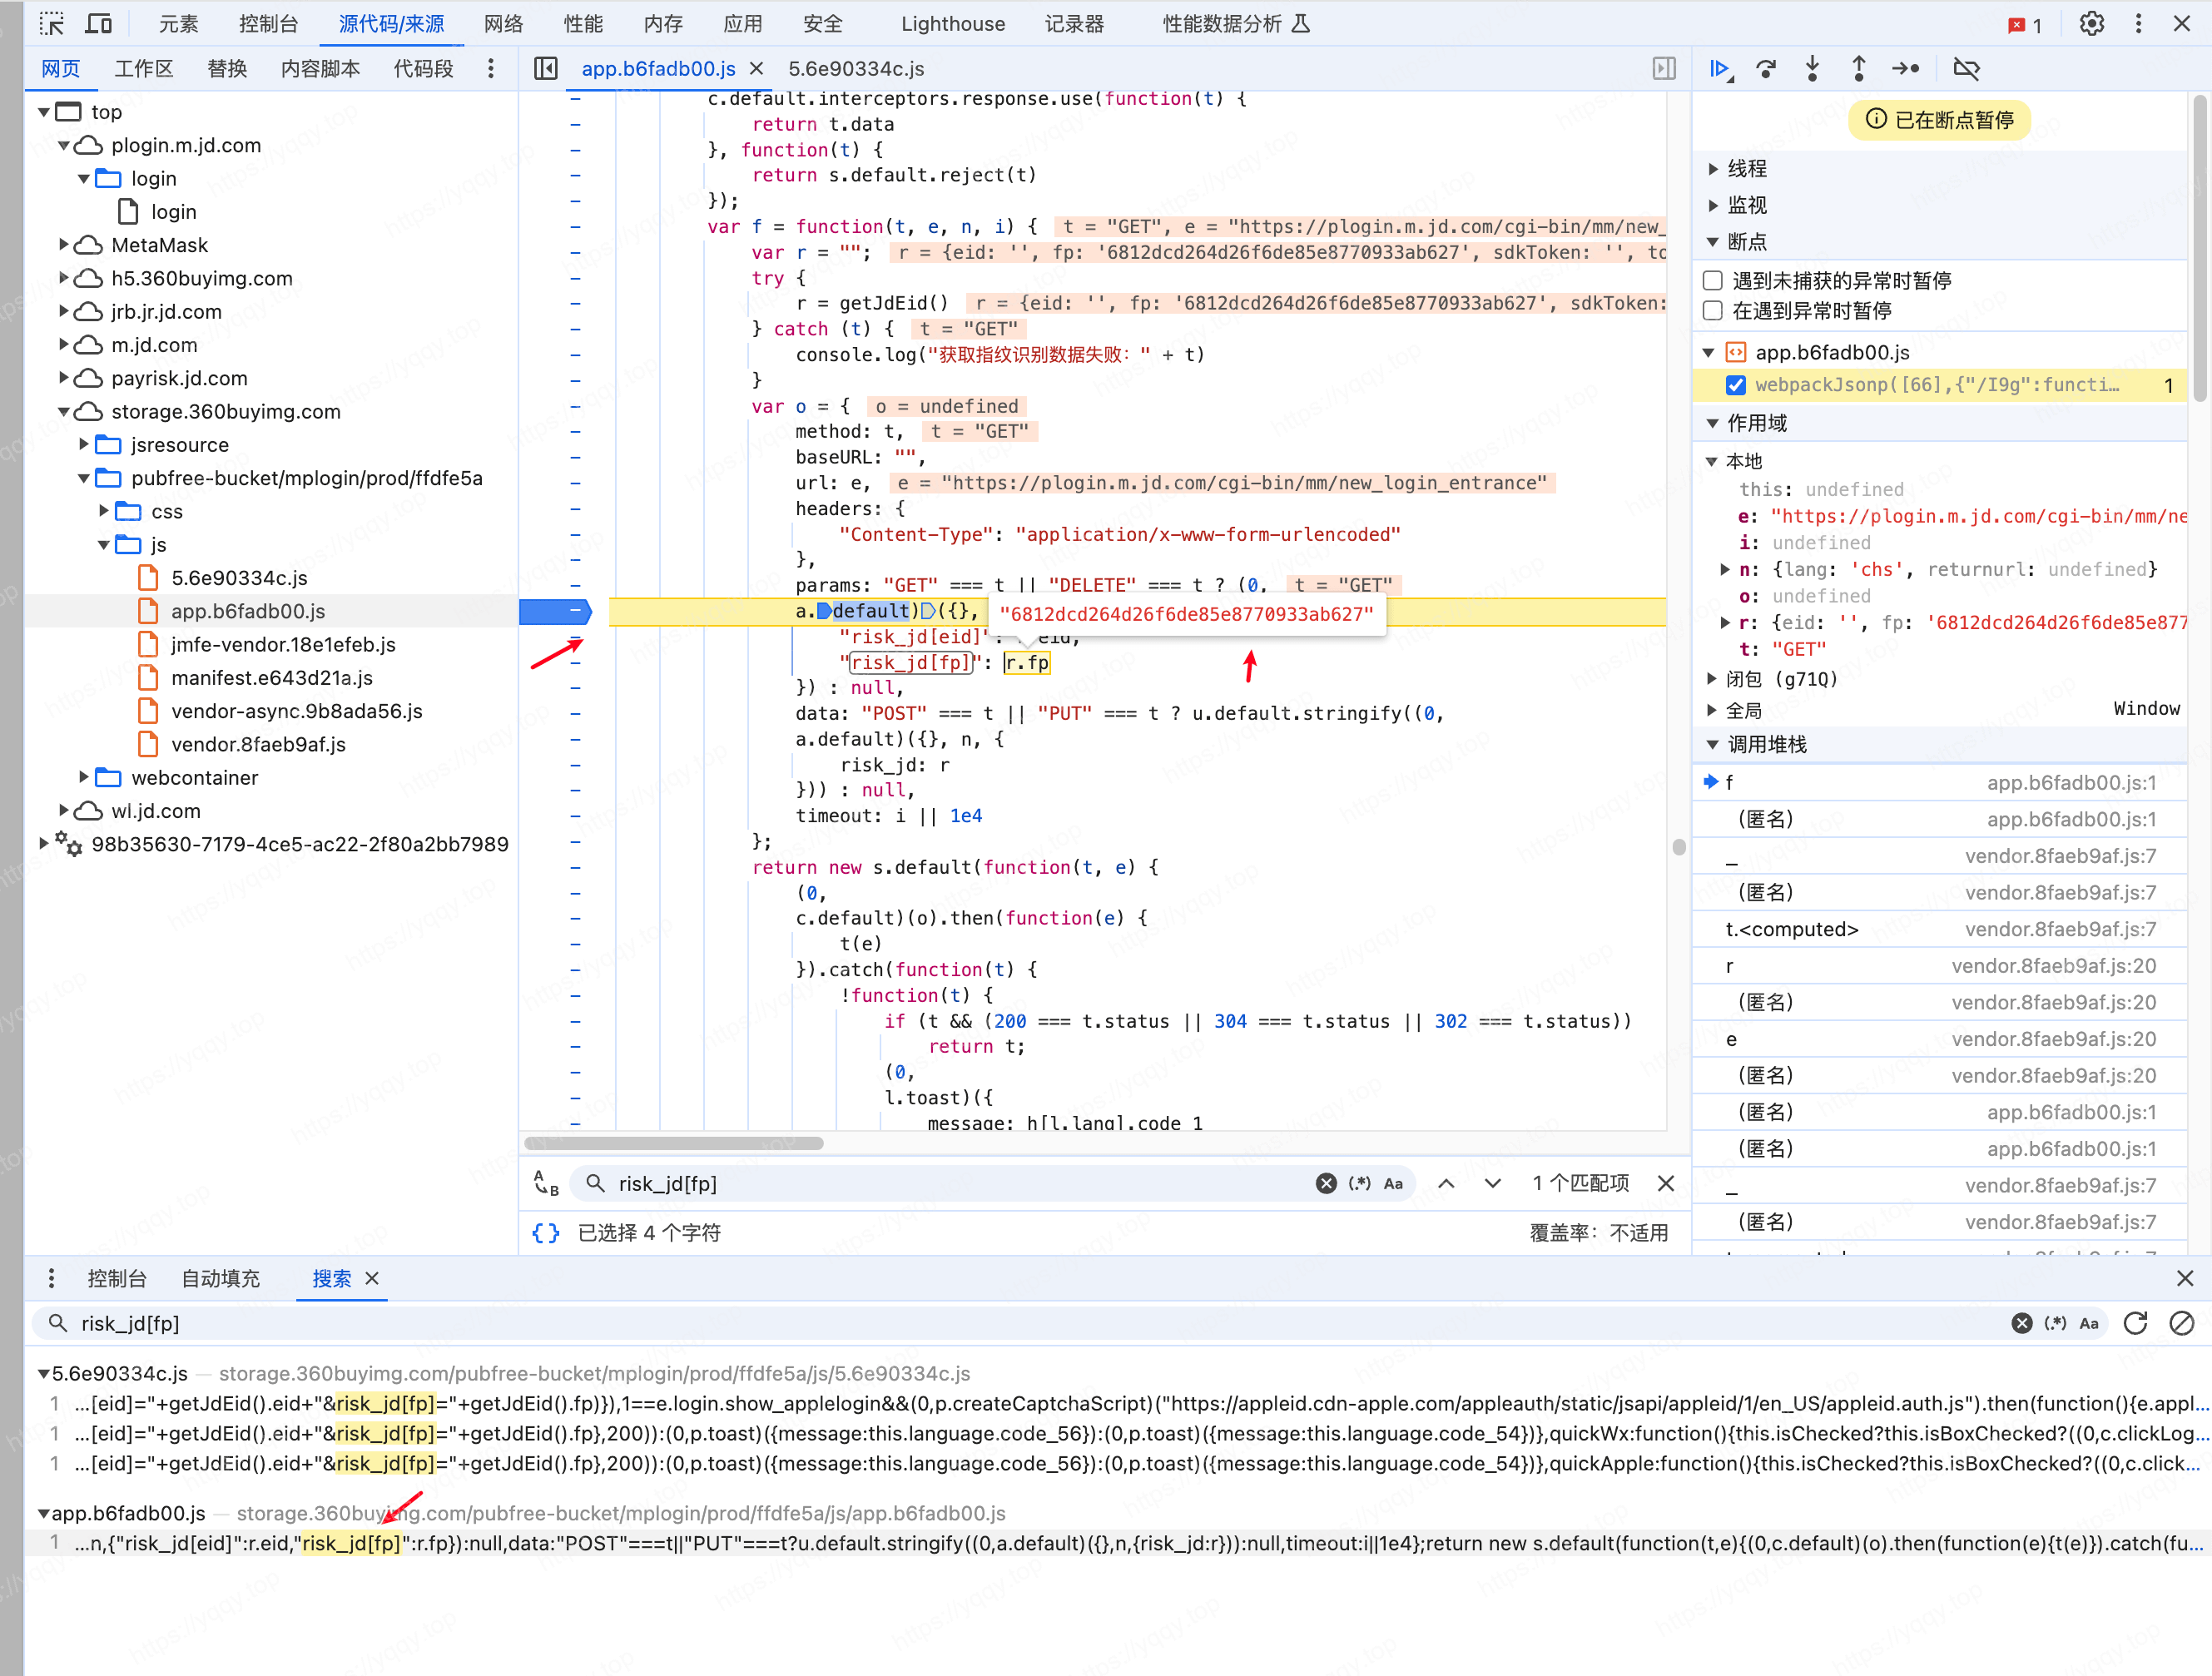Screen dimensions: 2212x1676
Task: Uncheck the webpackJsonp breakpoint checkbox
Action: click(x=1736, y=385)
